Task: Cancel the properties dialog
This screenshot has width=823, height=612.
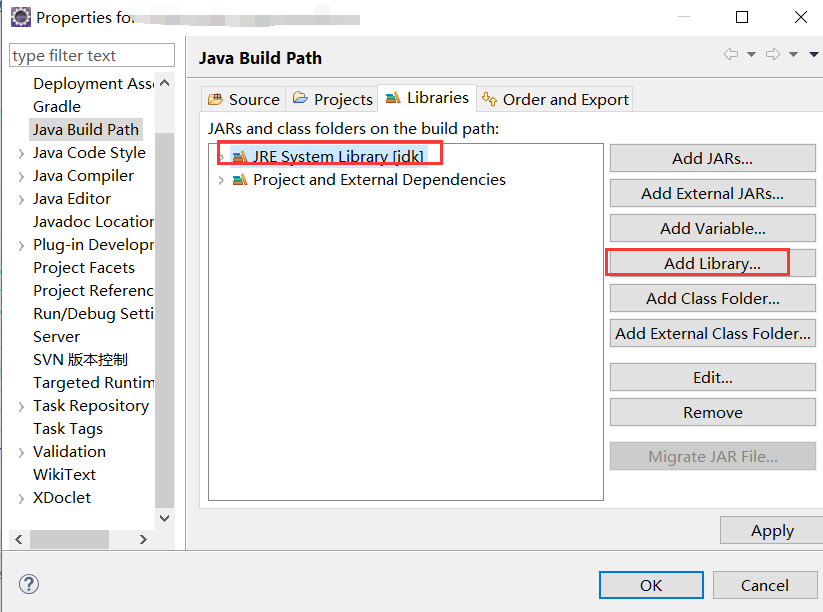Action: pyautogui.click(x=765, y=585)
